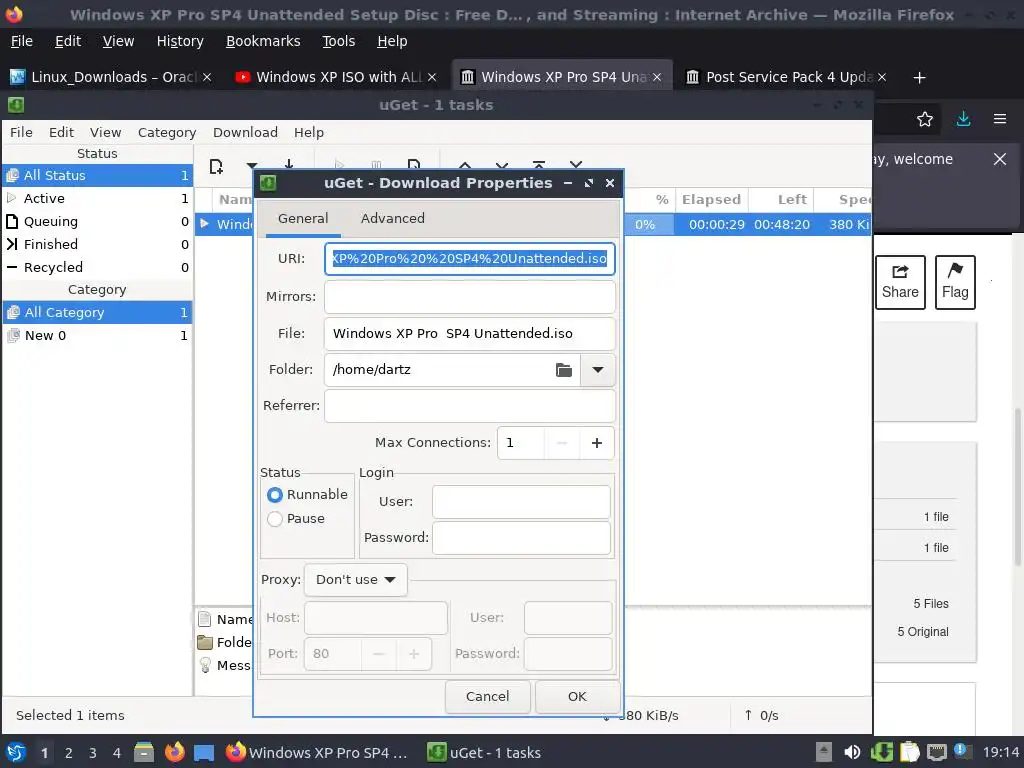The image size is (1024, 768).
Task: Click the network monitor tray icon
Action: click(936, 752)
